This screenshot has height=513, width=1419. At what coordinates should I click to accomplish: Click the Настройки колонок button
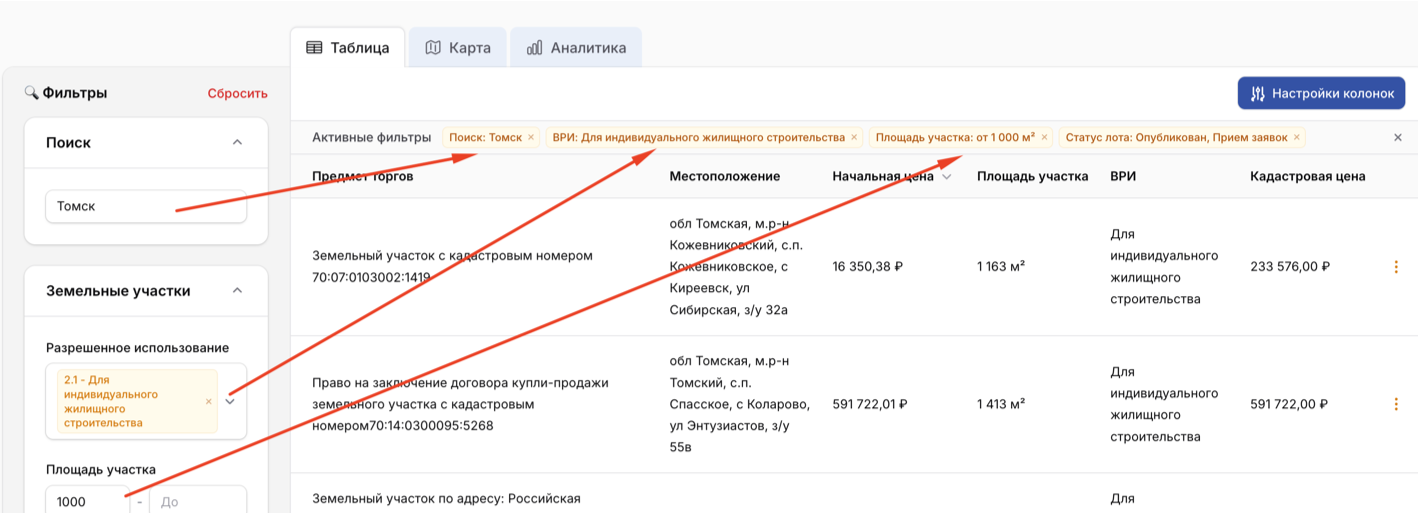pyautogui.click(x=1321, y=93)
